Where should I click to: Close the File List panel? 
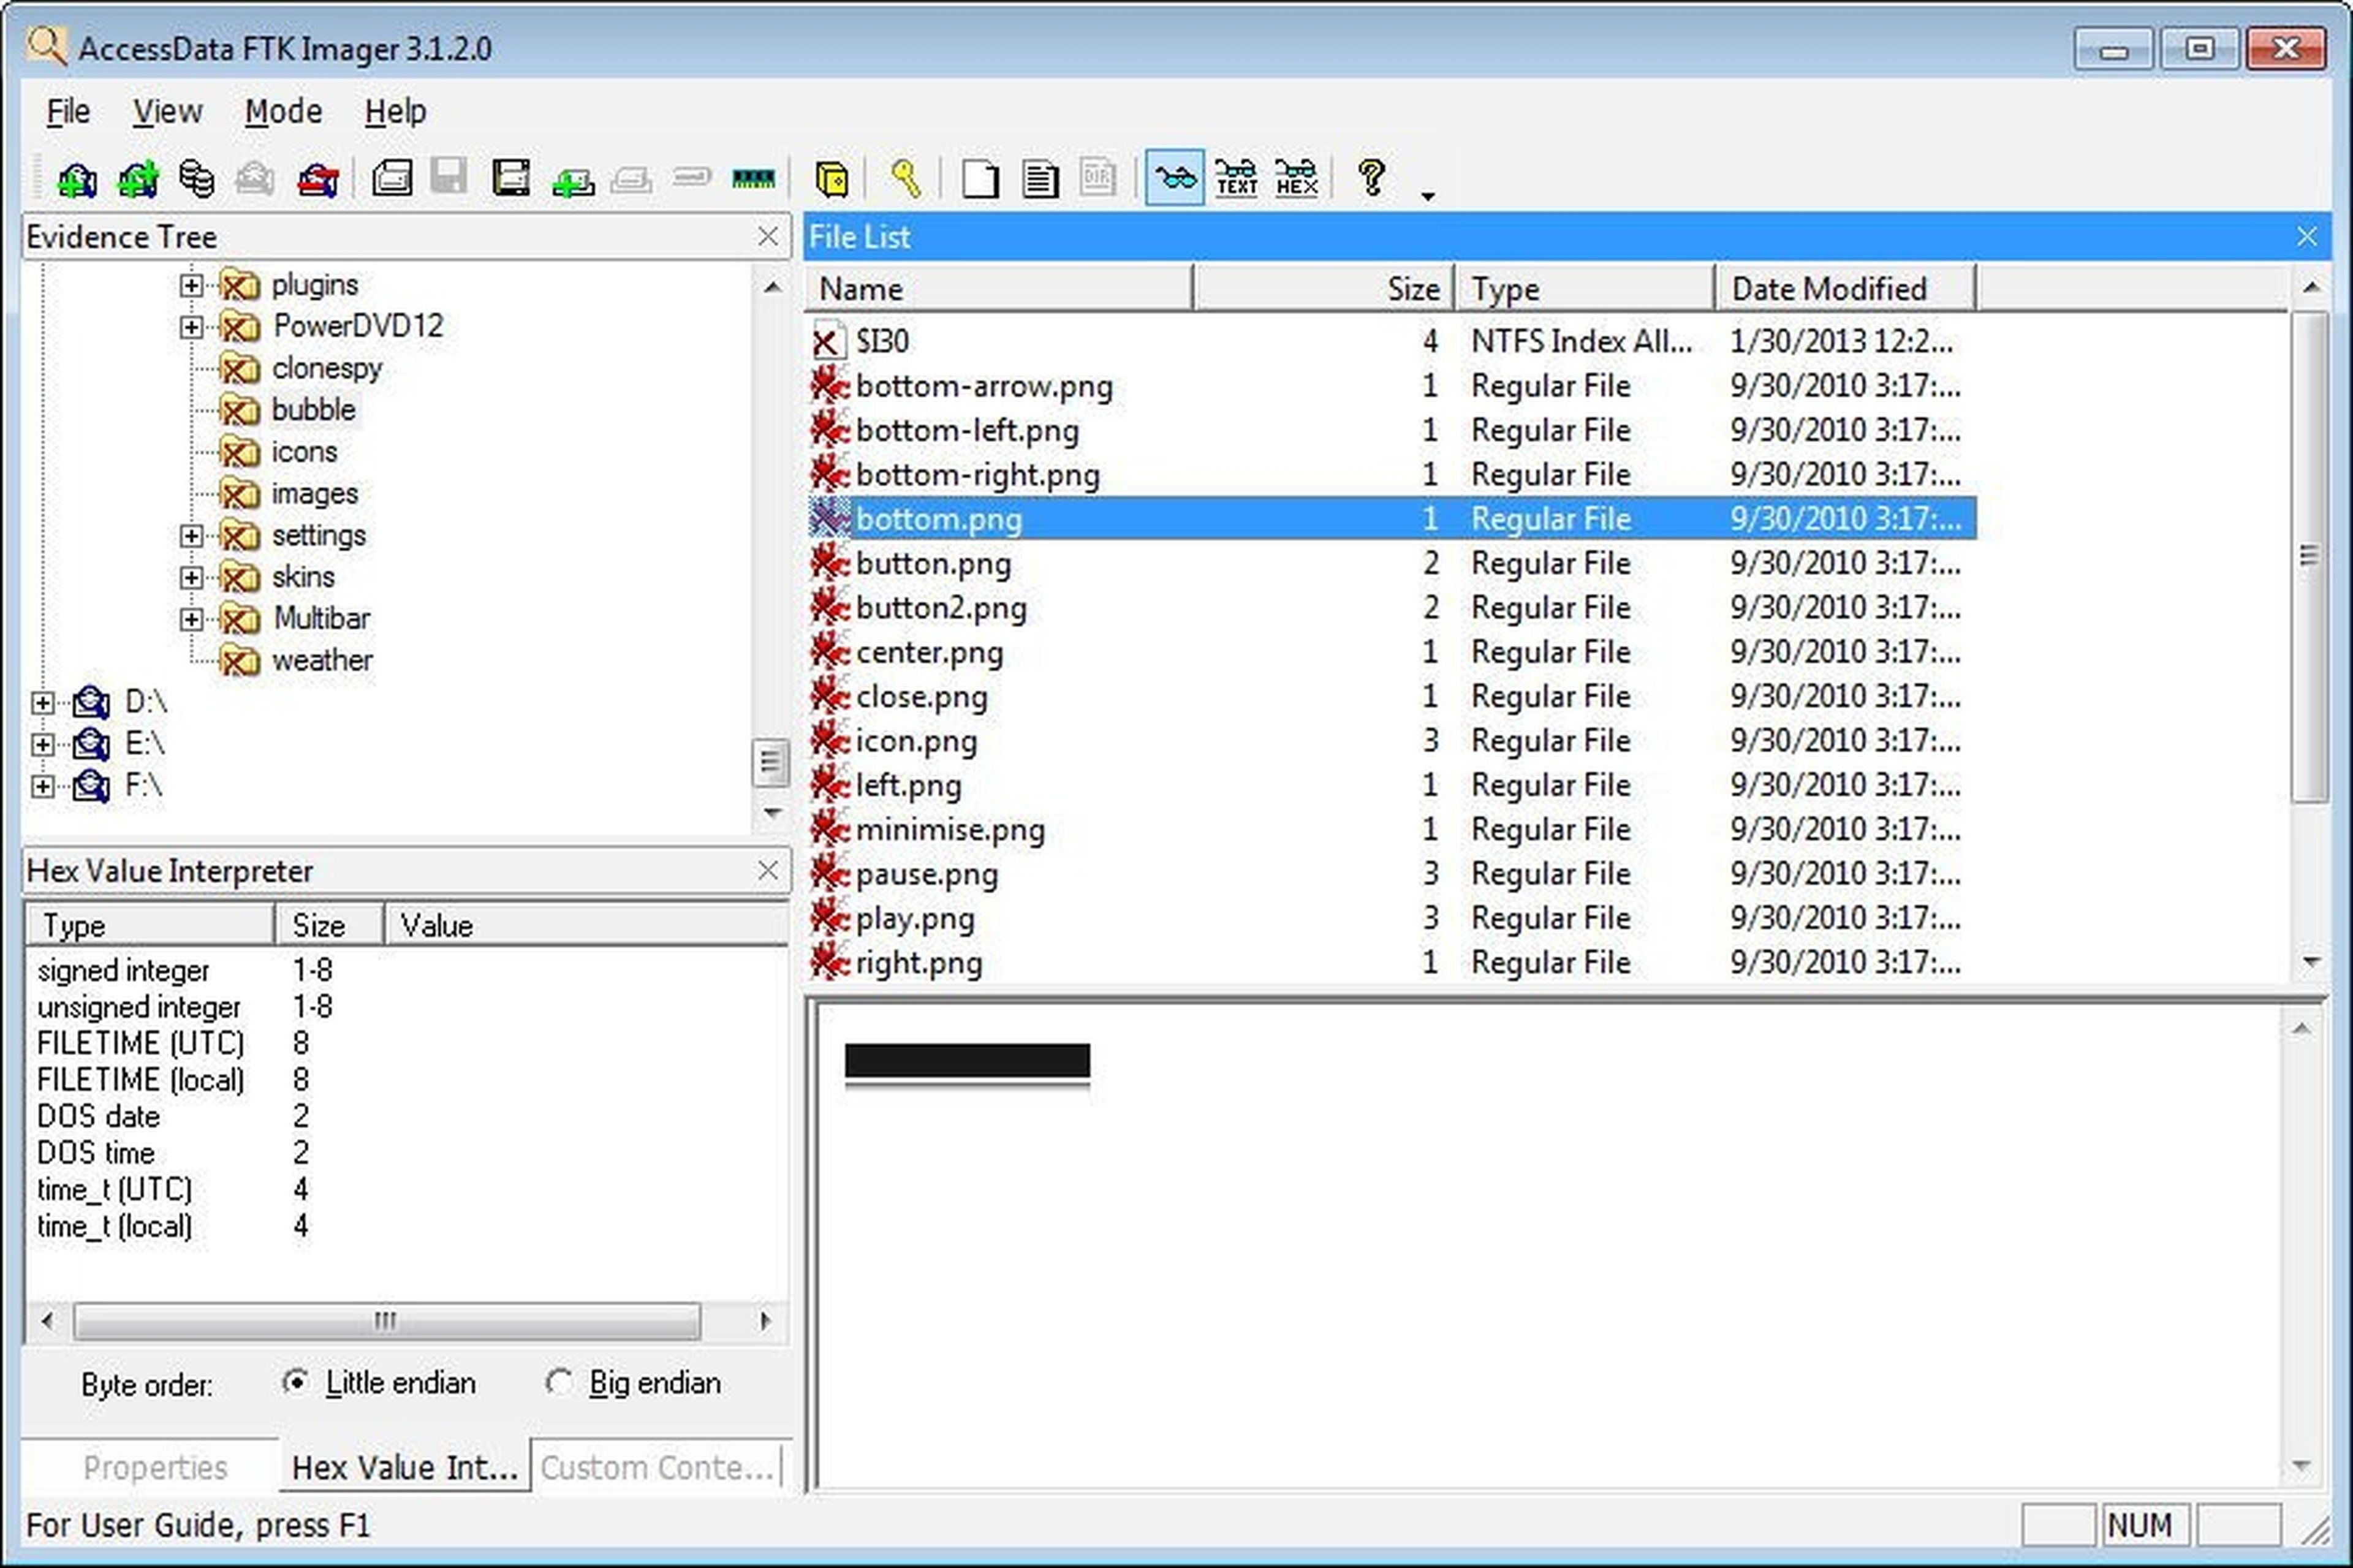(2306, 236)
